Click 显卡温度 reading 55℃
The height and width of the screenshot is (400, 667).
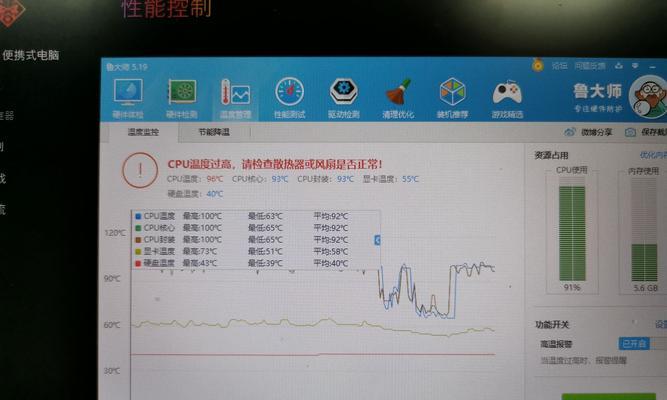(410, 179)
